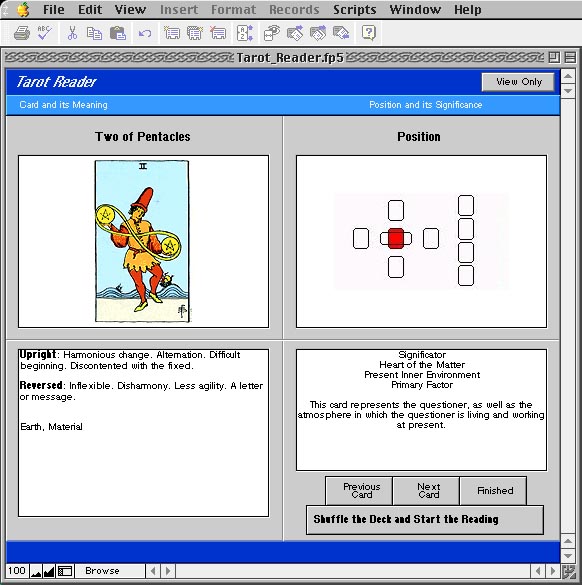
Task: Click the 'Card and its Meaning' label
Action: point(63,105)
